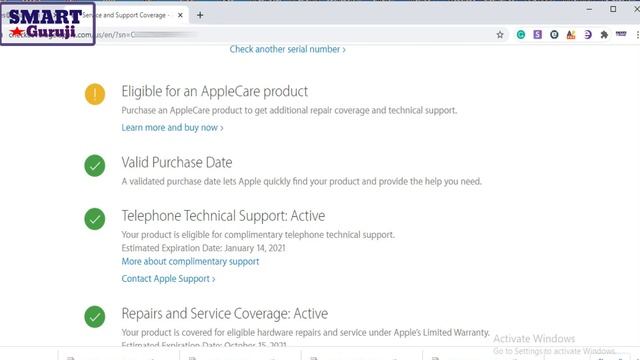
Task: Click the Apple's Limited Warranty coverage sentence
Action: tap(305, 332)
